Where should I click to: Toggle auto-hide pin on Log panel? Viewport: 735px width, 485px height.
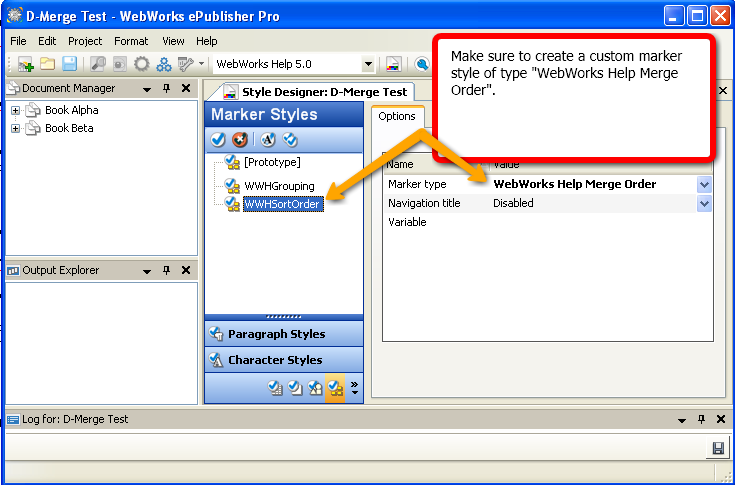[x=699, y=420]
